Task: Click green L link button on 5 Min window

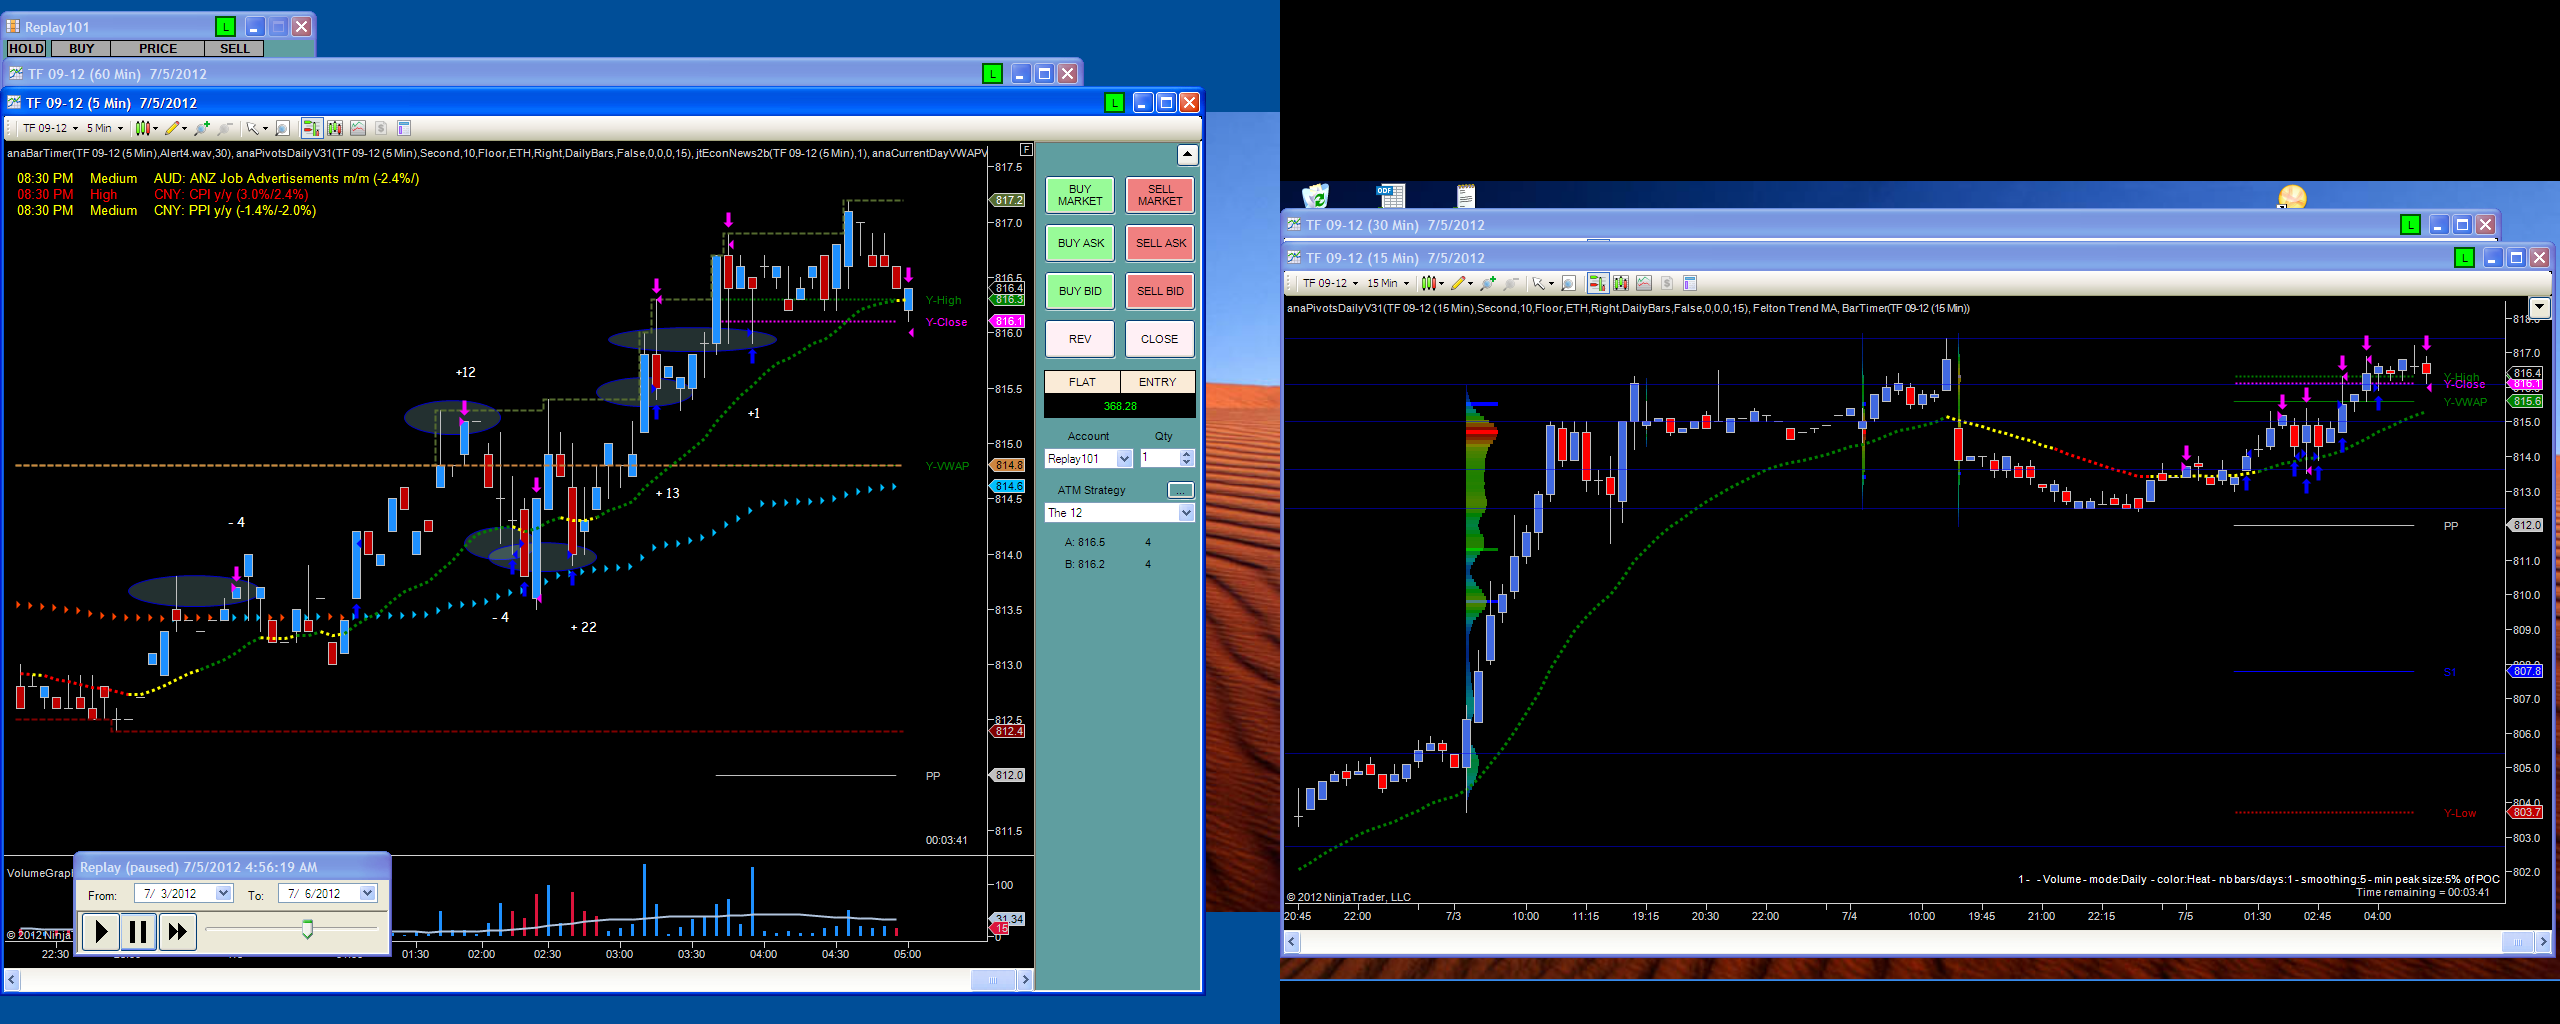Action: point(1114,103)
